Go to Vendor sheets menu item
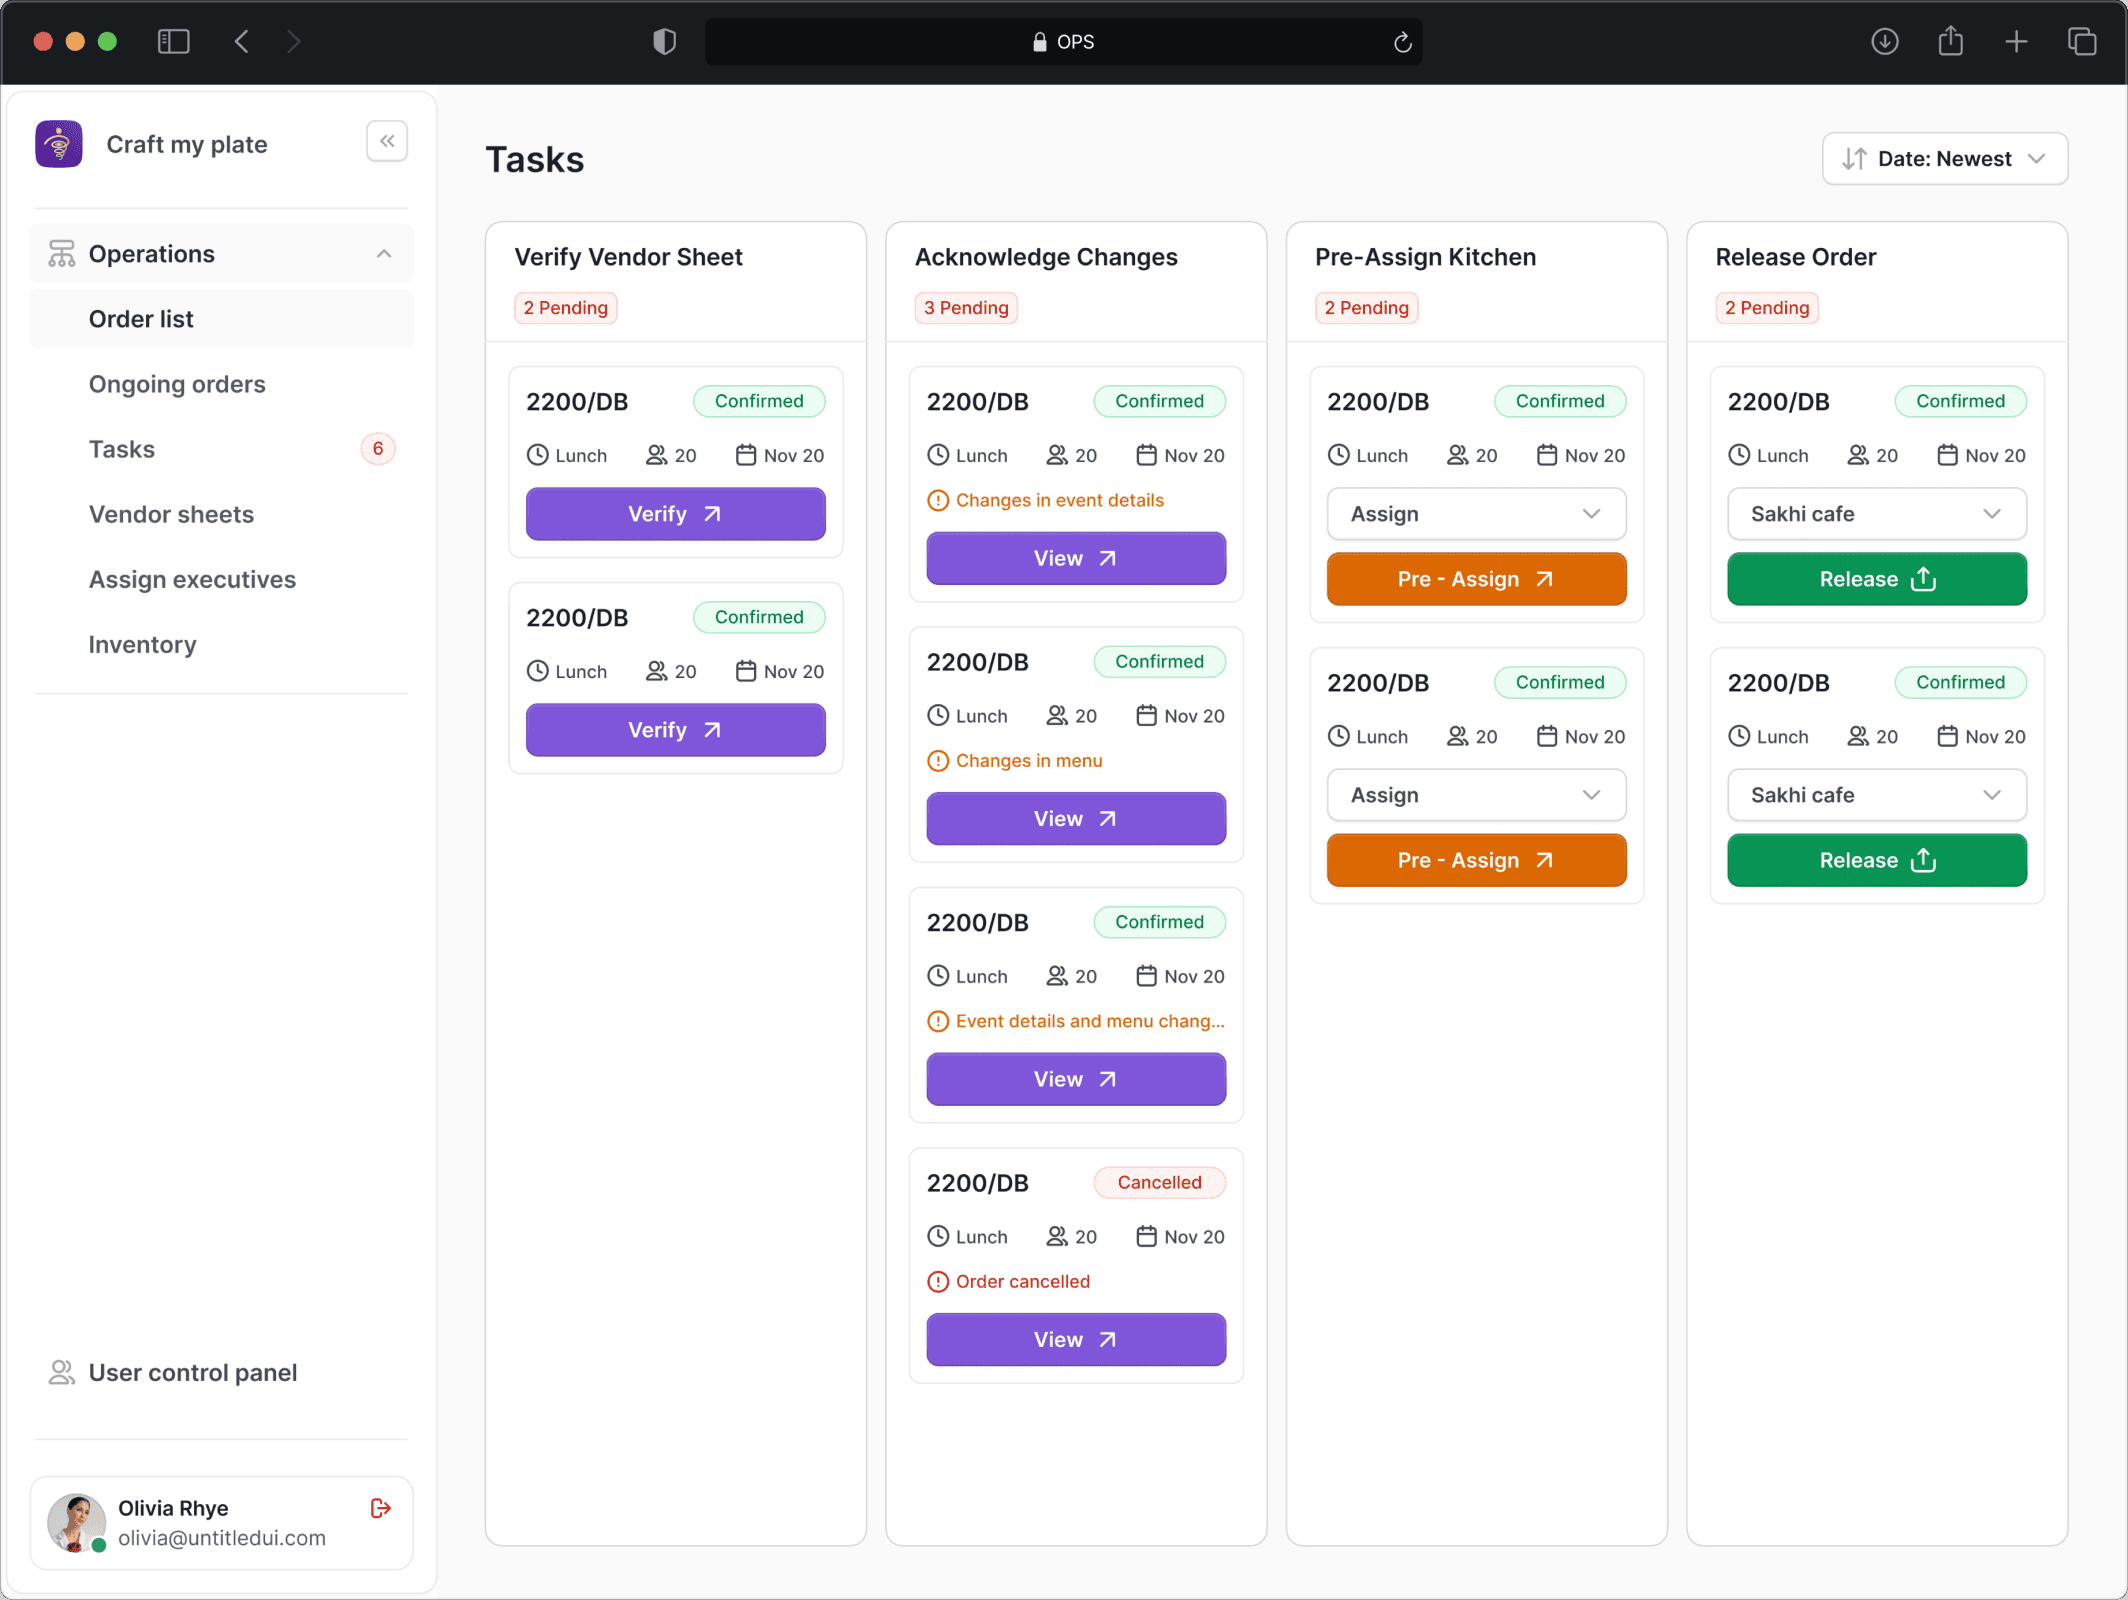This screenshot has width=2128, height=1600. (171, 514)
